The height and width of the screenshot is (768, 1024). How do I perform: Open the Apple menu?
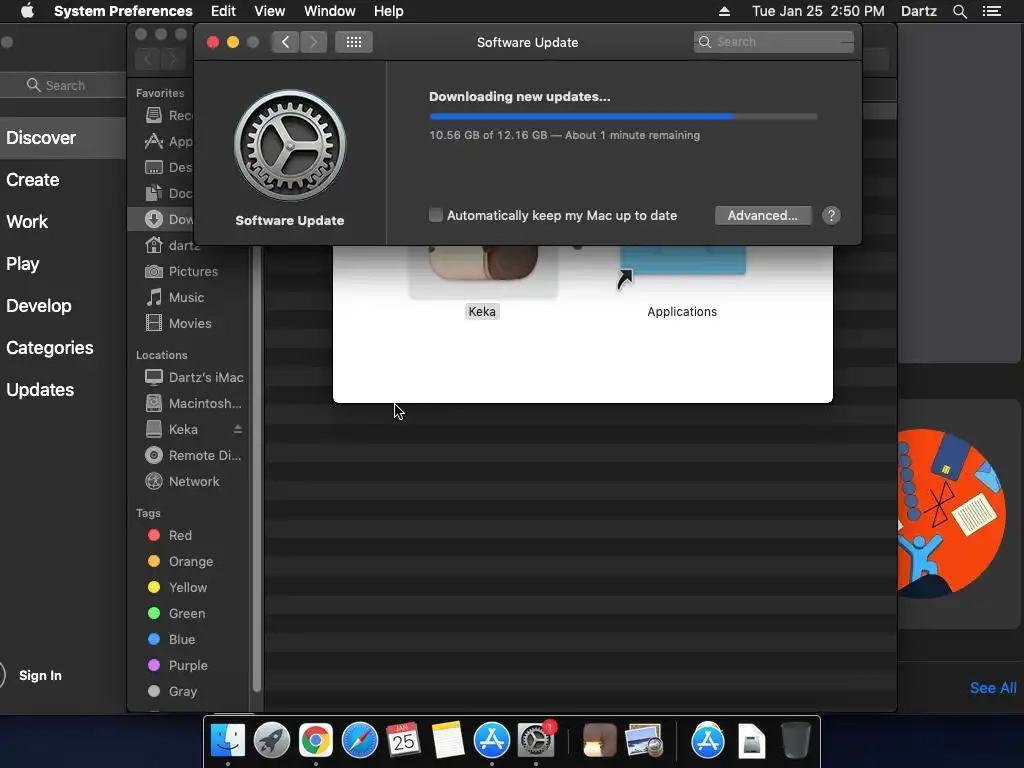(27, 11)
